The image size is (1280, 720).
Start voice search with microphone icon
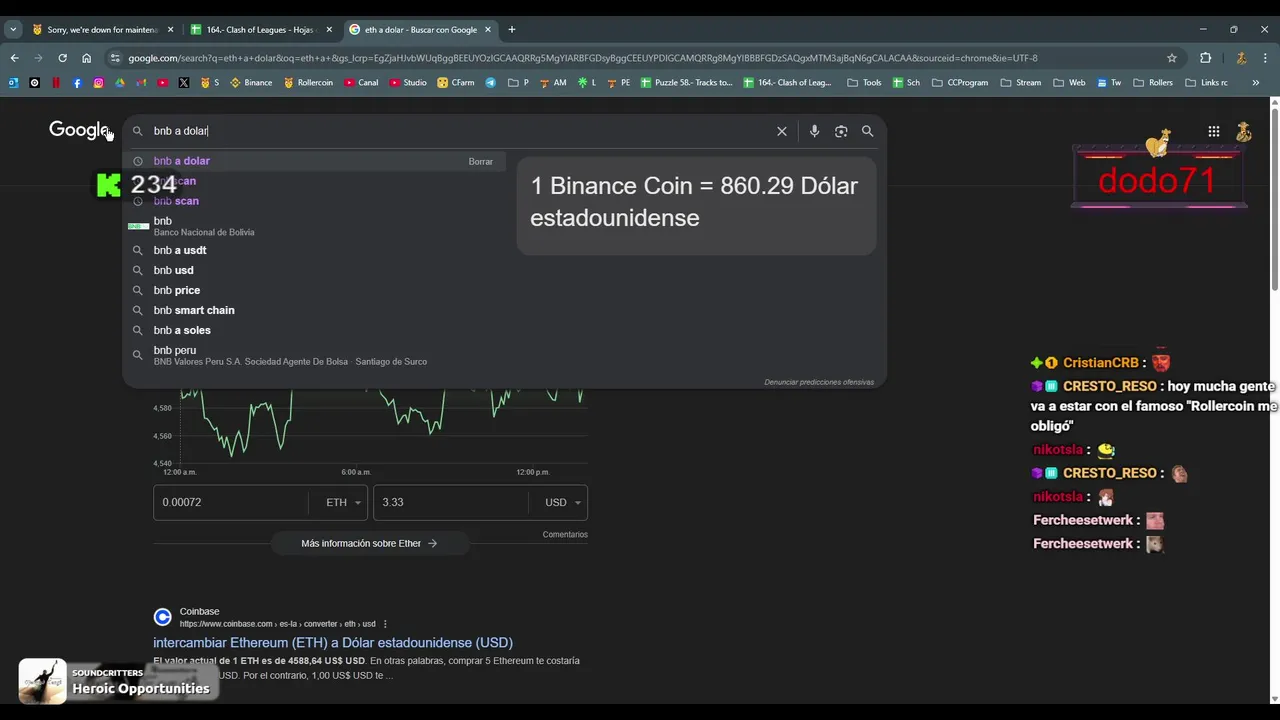click(814, 131)
